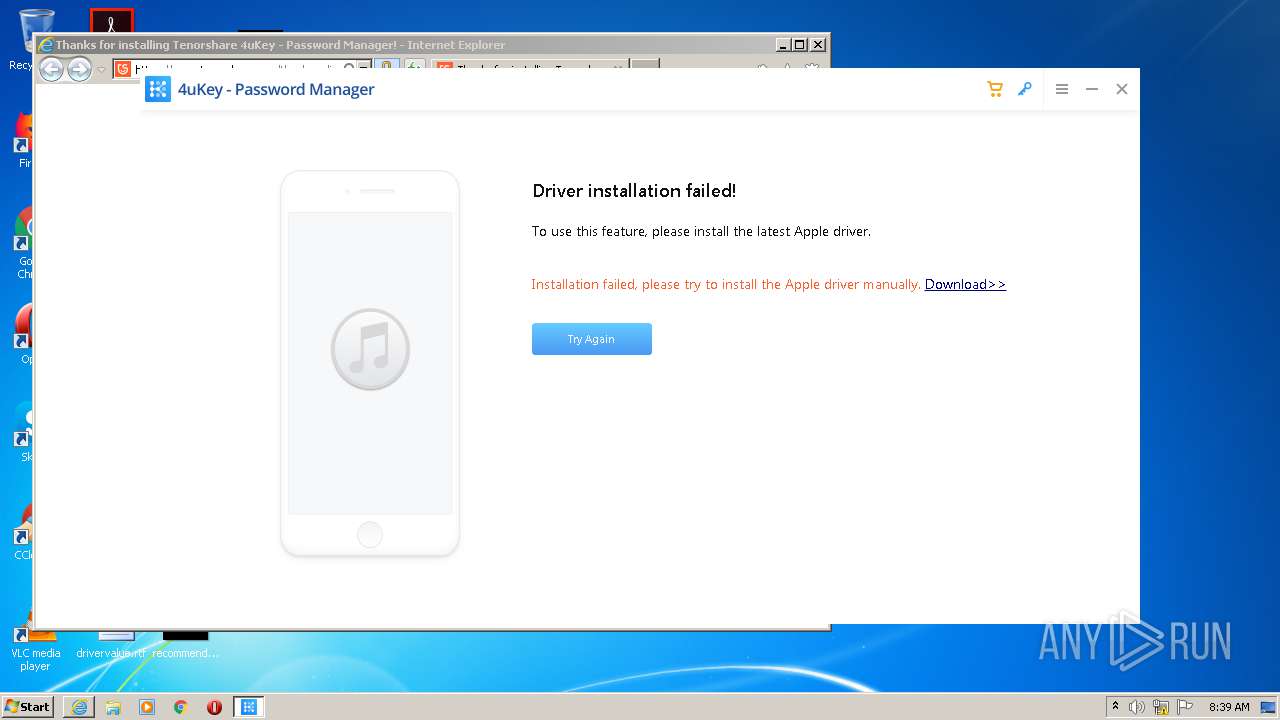The width and height of the screenshot is (1280, 720).
Task: Click the site favicon in IE address bar
Action: (123, 69)
